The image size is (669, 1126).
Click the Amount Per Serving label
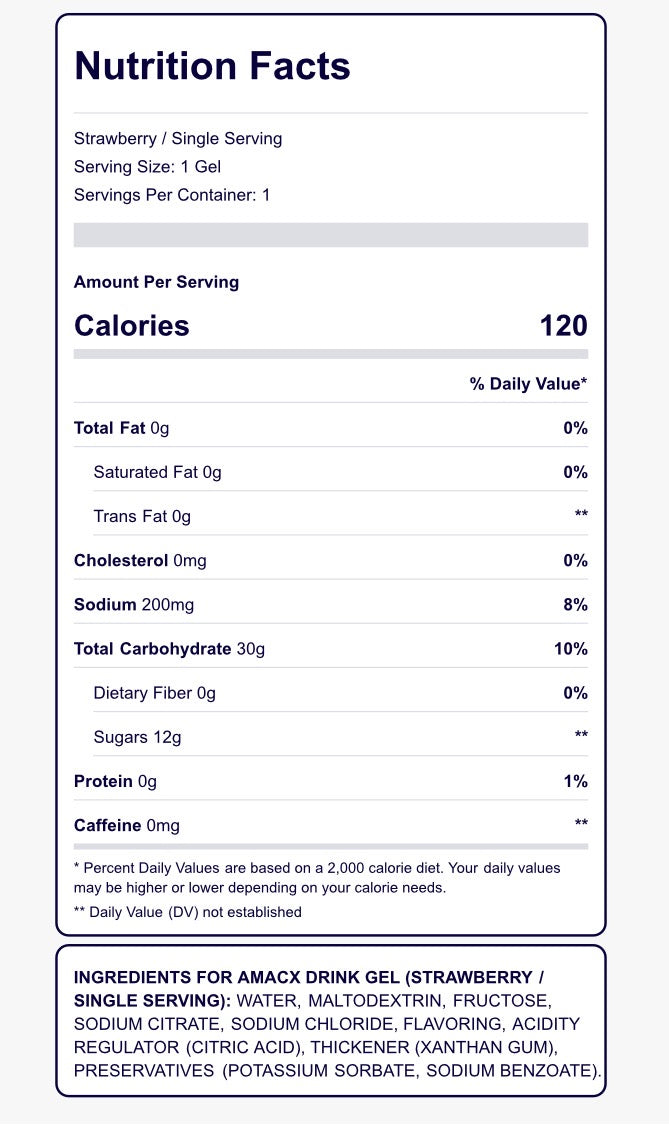click(156, 282)
